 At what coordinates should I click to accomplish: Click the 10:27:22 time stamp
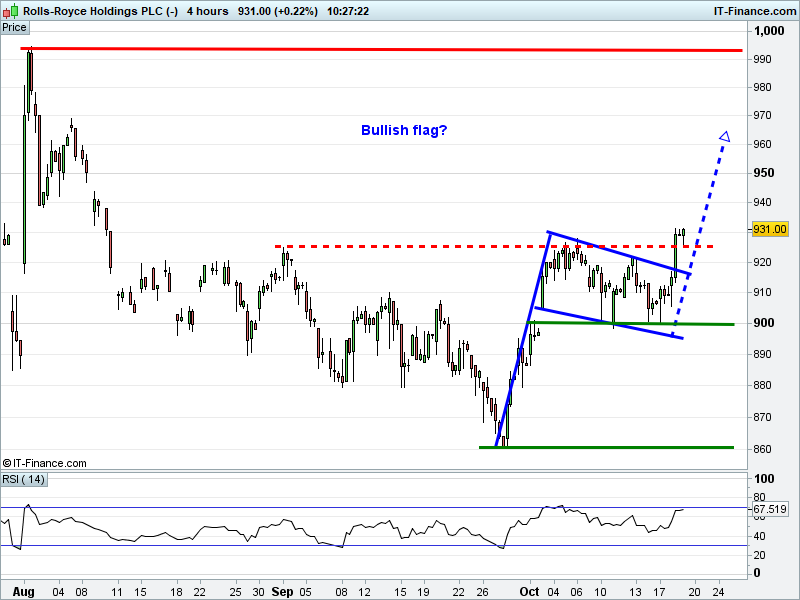[348, 11]
